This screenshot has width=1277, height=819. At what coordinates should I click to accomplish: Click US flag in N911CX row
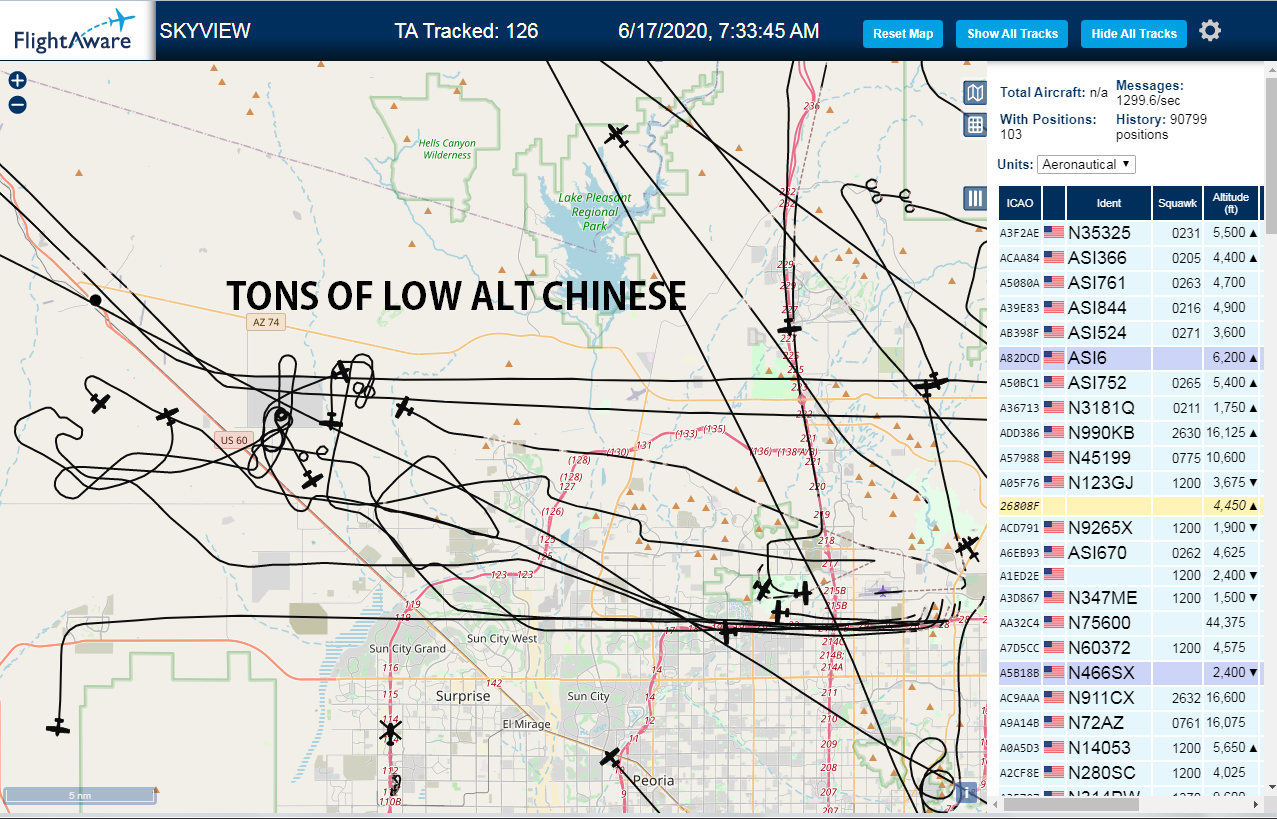pos(1054,697)
